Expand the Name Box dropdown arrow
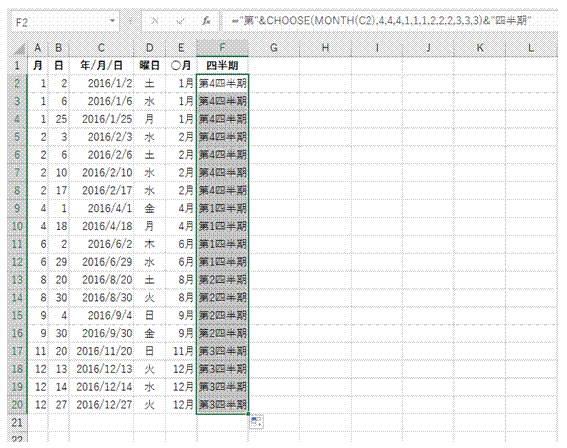This screenshot has height=448, width=567. tap(112, 21)
